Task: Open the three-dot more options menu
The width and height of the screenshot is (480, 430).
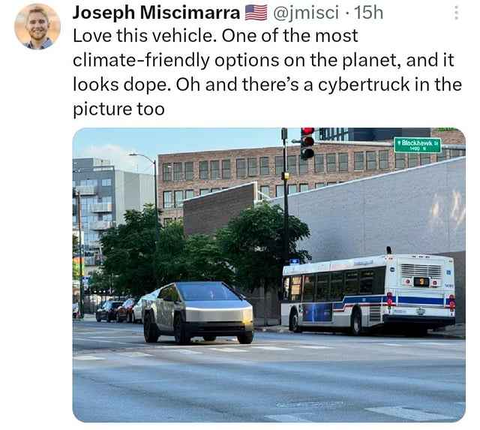Action: point(456,13)
